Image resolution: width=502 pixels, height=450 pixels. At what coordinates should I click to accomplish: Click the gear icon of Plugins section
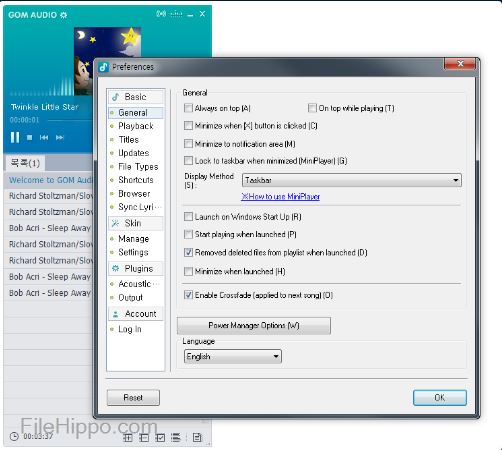pyautogui.click(x=115, y=268)
